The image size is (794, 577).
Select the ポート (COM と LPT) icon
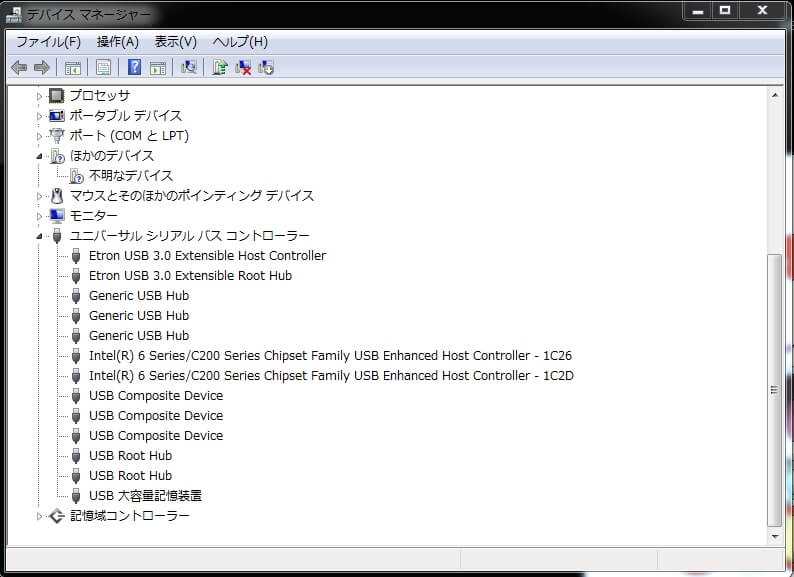click(56, 135)
